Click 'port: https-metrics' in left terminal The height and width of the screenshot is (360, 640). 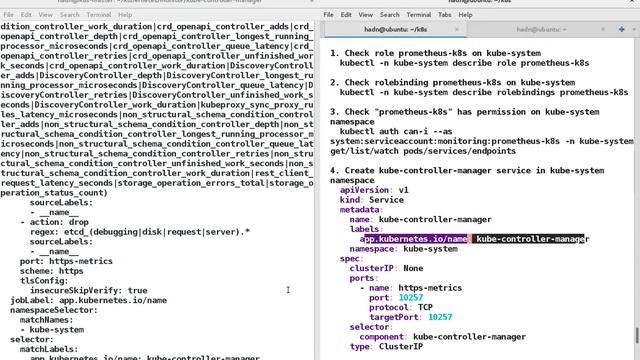pyautogui.click(x=66, y=261)
